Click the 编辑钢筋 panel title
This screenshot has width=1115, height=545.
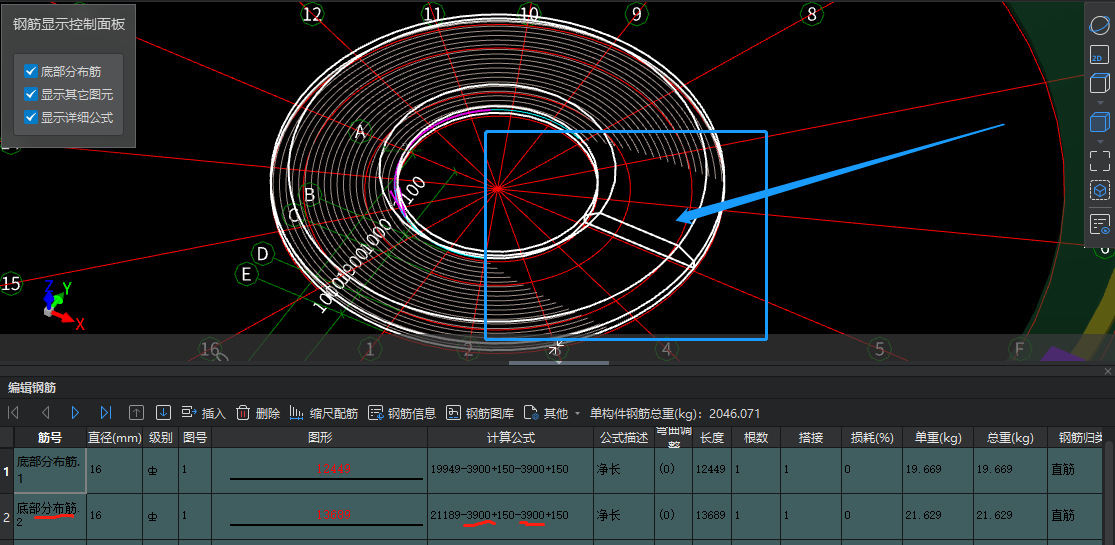tap(32, 388)
